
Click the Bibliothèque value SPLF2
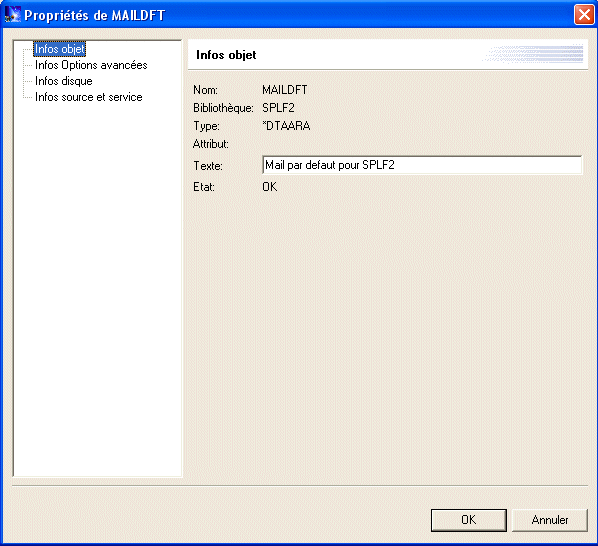pos(278,108)
